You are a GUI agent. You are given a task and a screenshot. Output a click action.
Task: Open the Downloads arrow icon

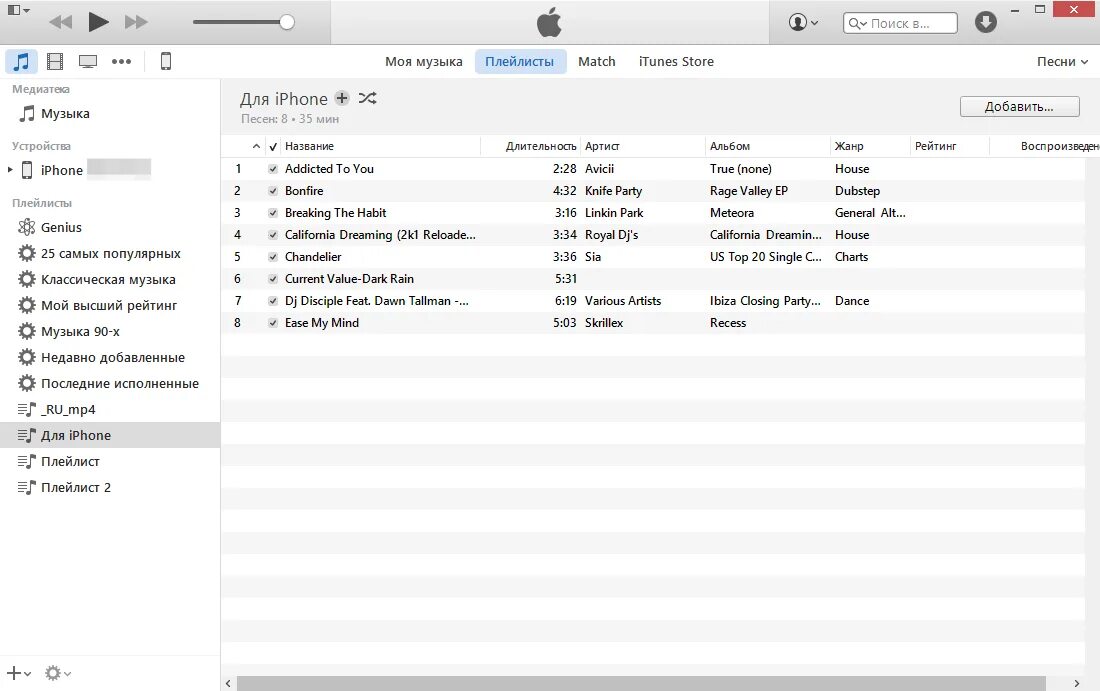tap(986, 22)
